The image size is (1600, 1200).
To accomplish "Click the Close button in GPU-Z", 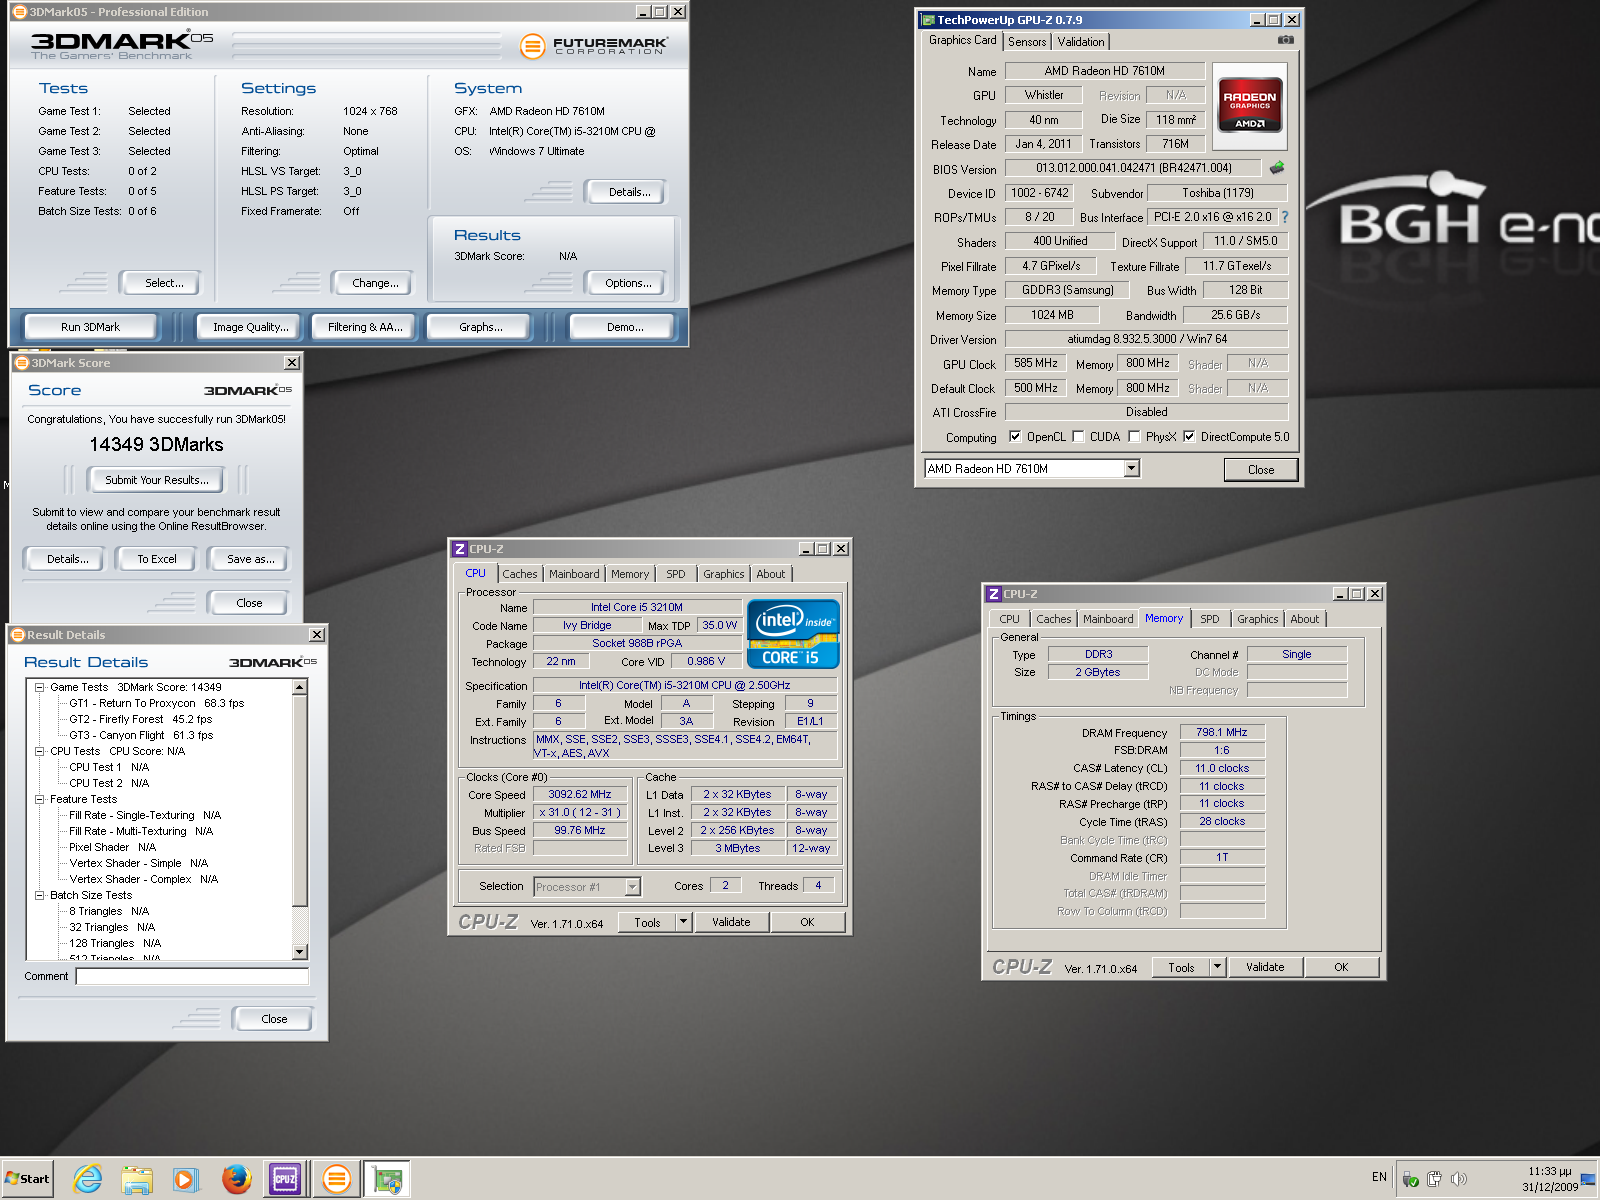I will [1261, 470].
